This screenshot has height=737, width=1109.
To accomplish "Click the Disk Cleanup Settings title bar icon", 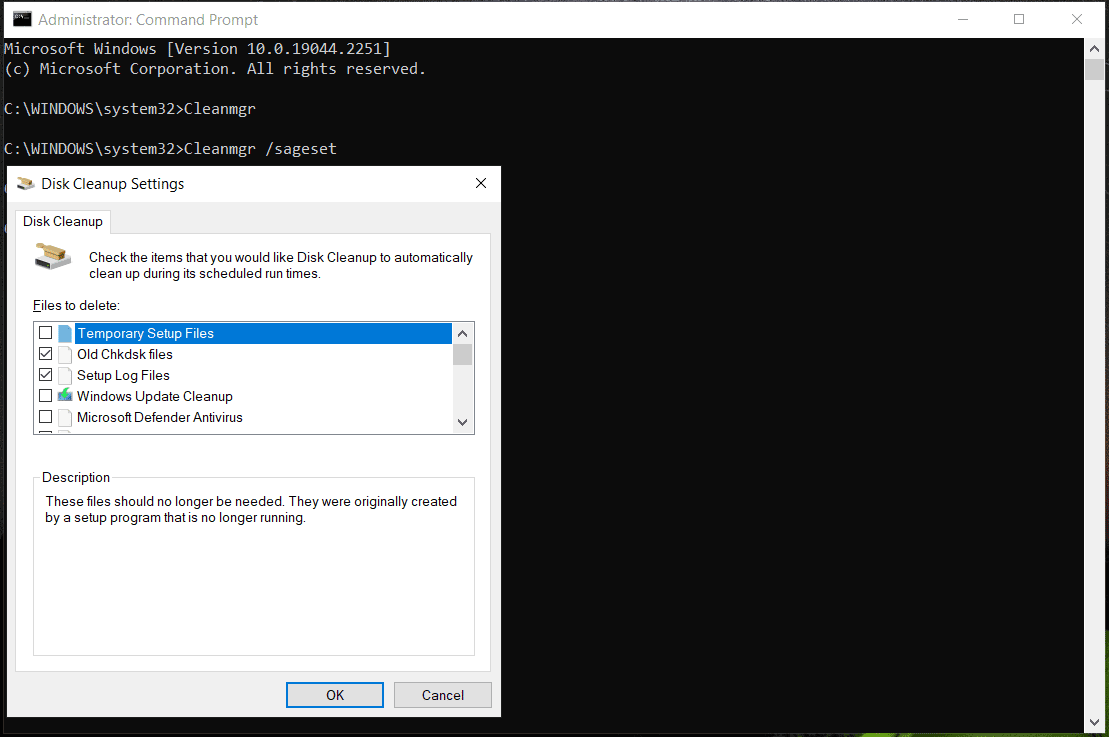I will pos(25,184).
